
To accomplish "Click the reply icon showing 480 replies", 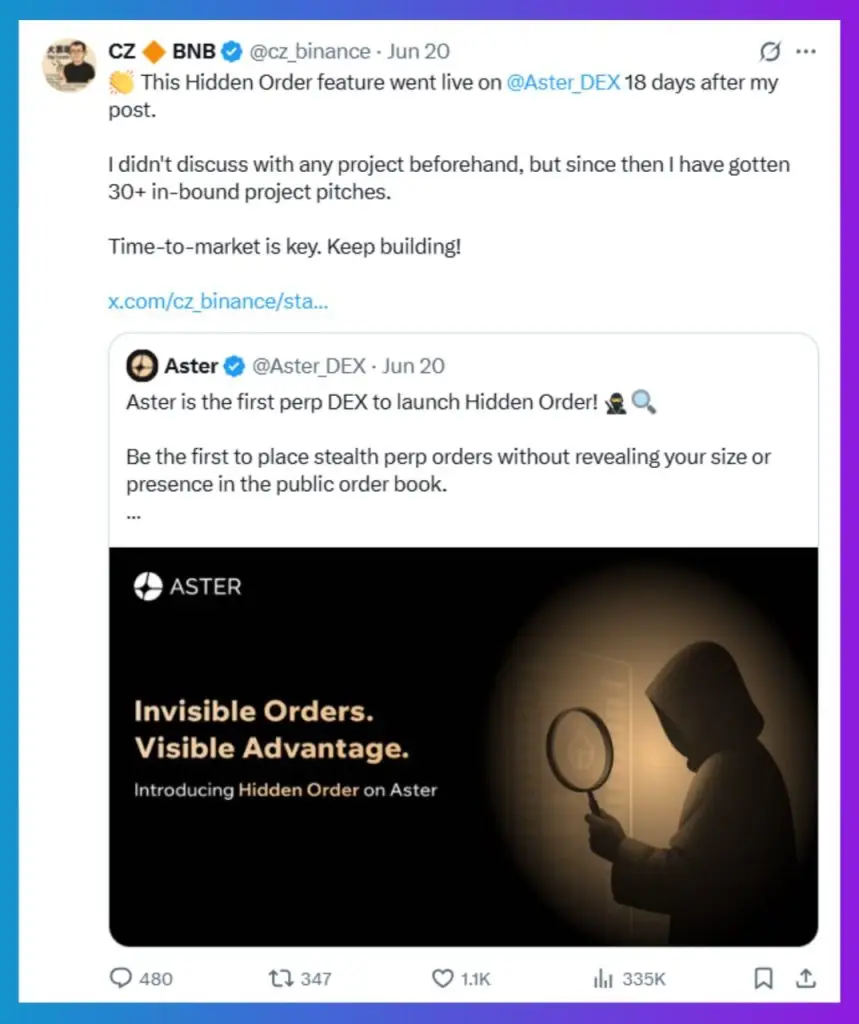I will (x=121, y=979).
